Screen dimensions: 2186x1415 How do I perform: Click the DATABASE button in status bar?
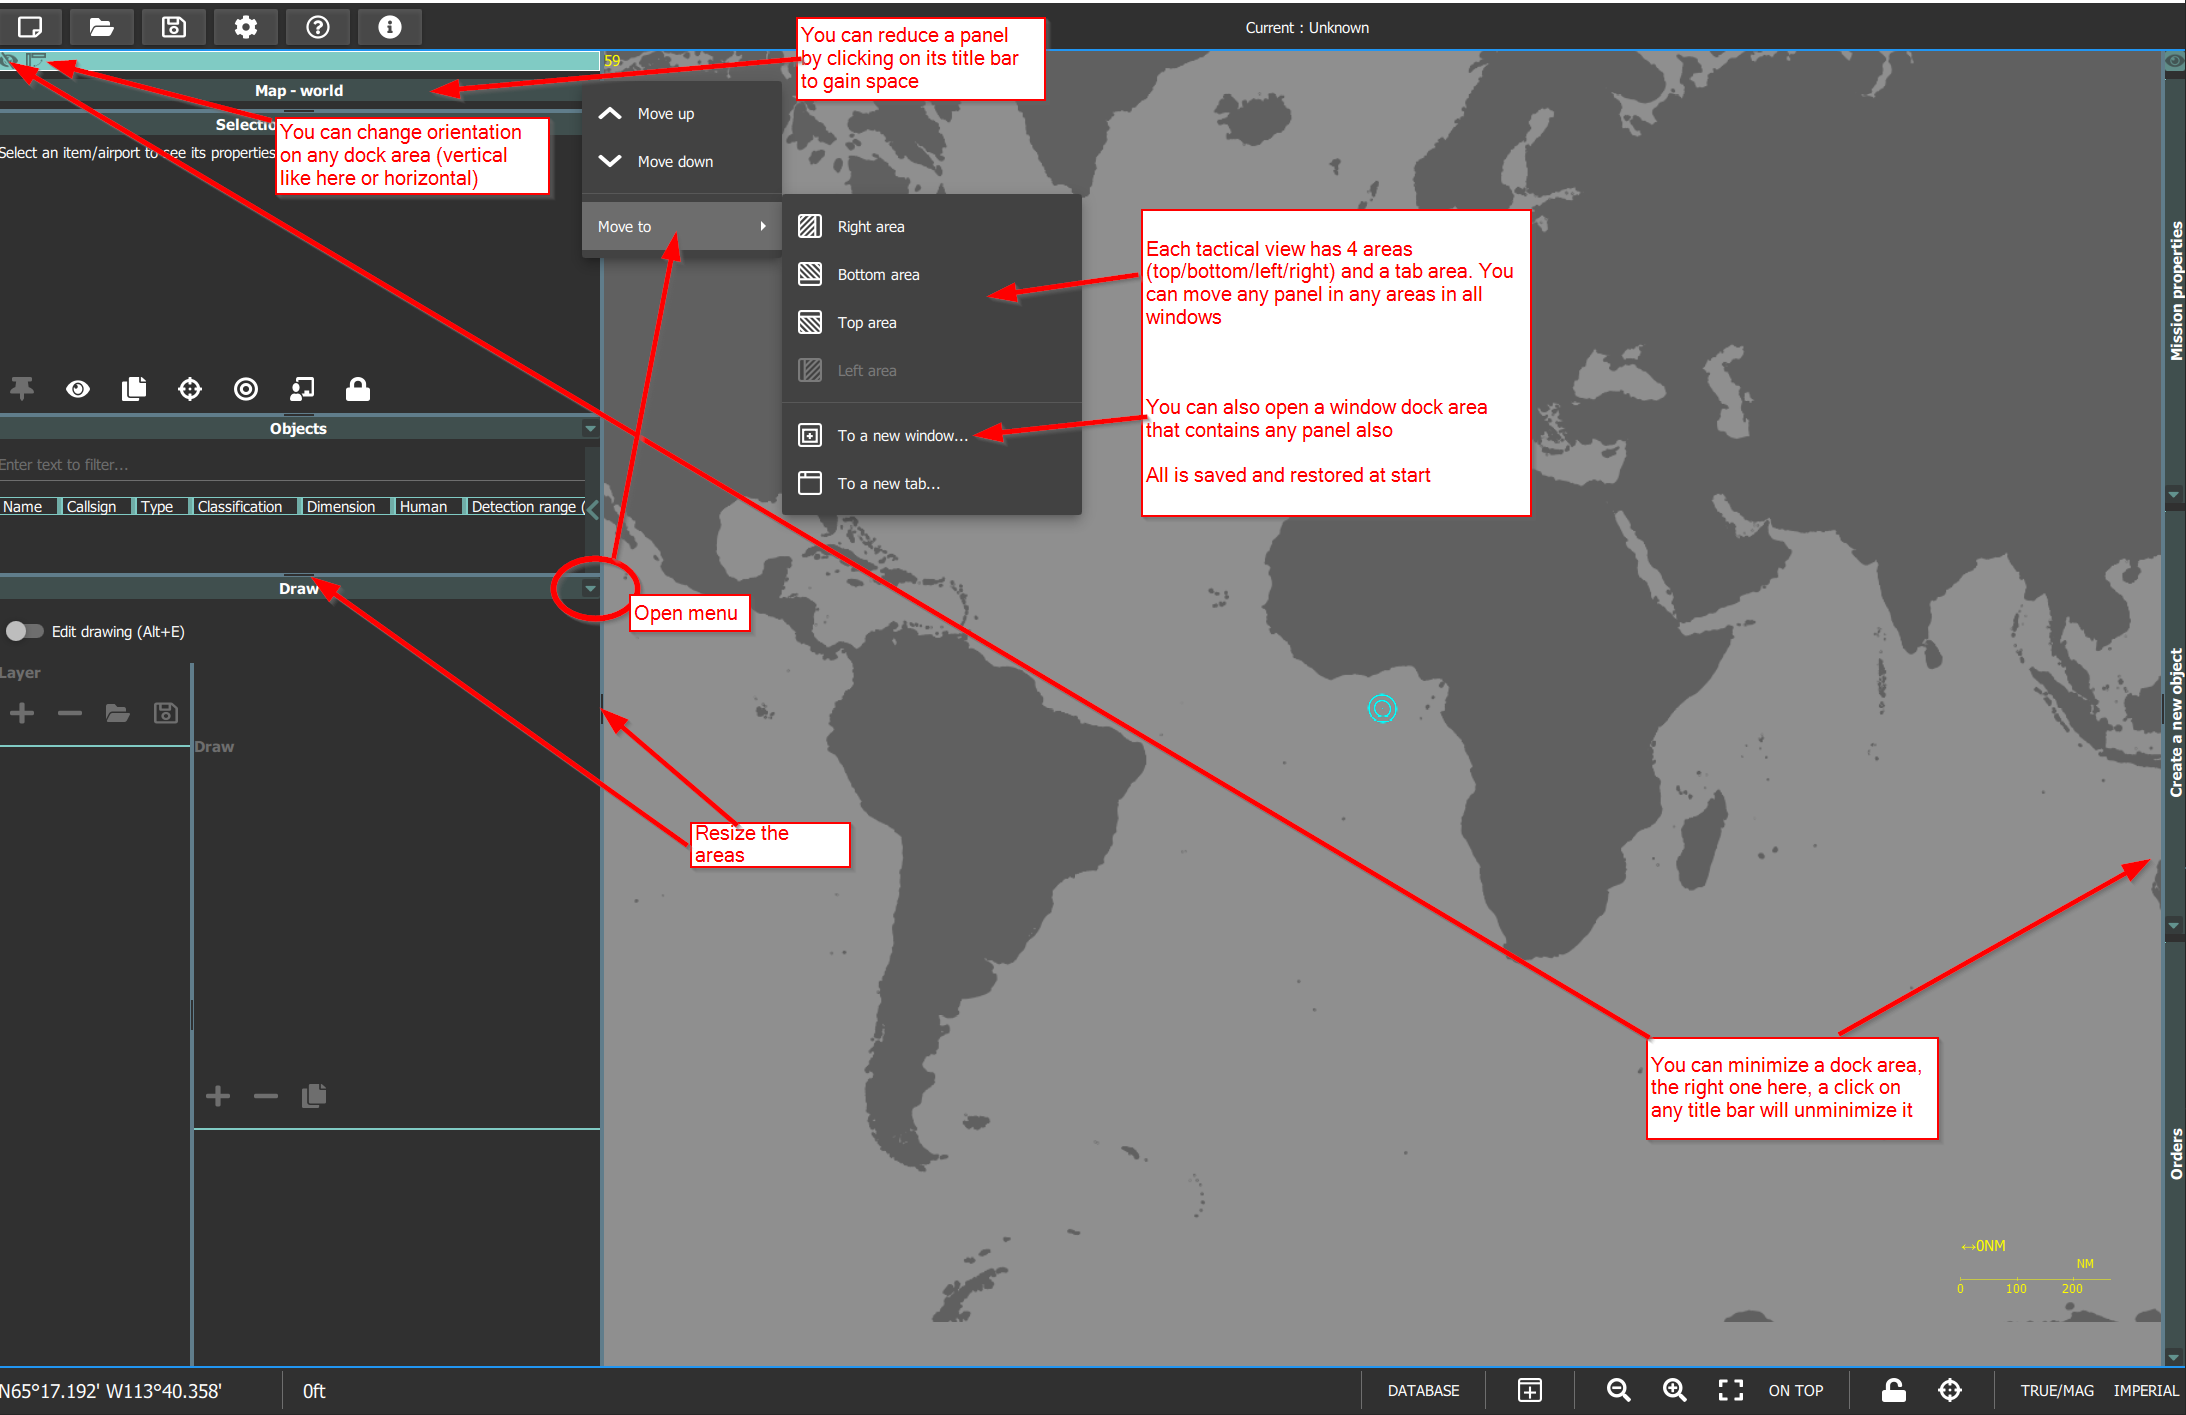pos(1423,1391)
